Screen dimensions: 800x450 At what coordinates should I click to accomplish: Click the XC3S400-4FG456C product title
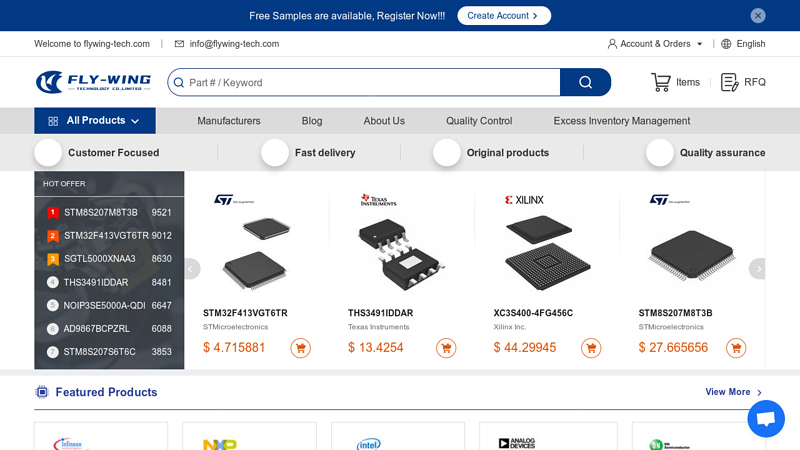click(533, 313)
